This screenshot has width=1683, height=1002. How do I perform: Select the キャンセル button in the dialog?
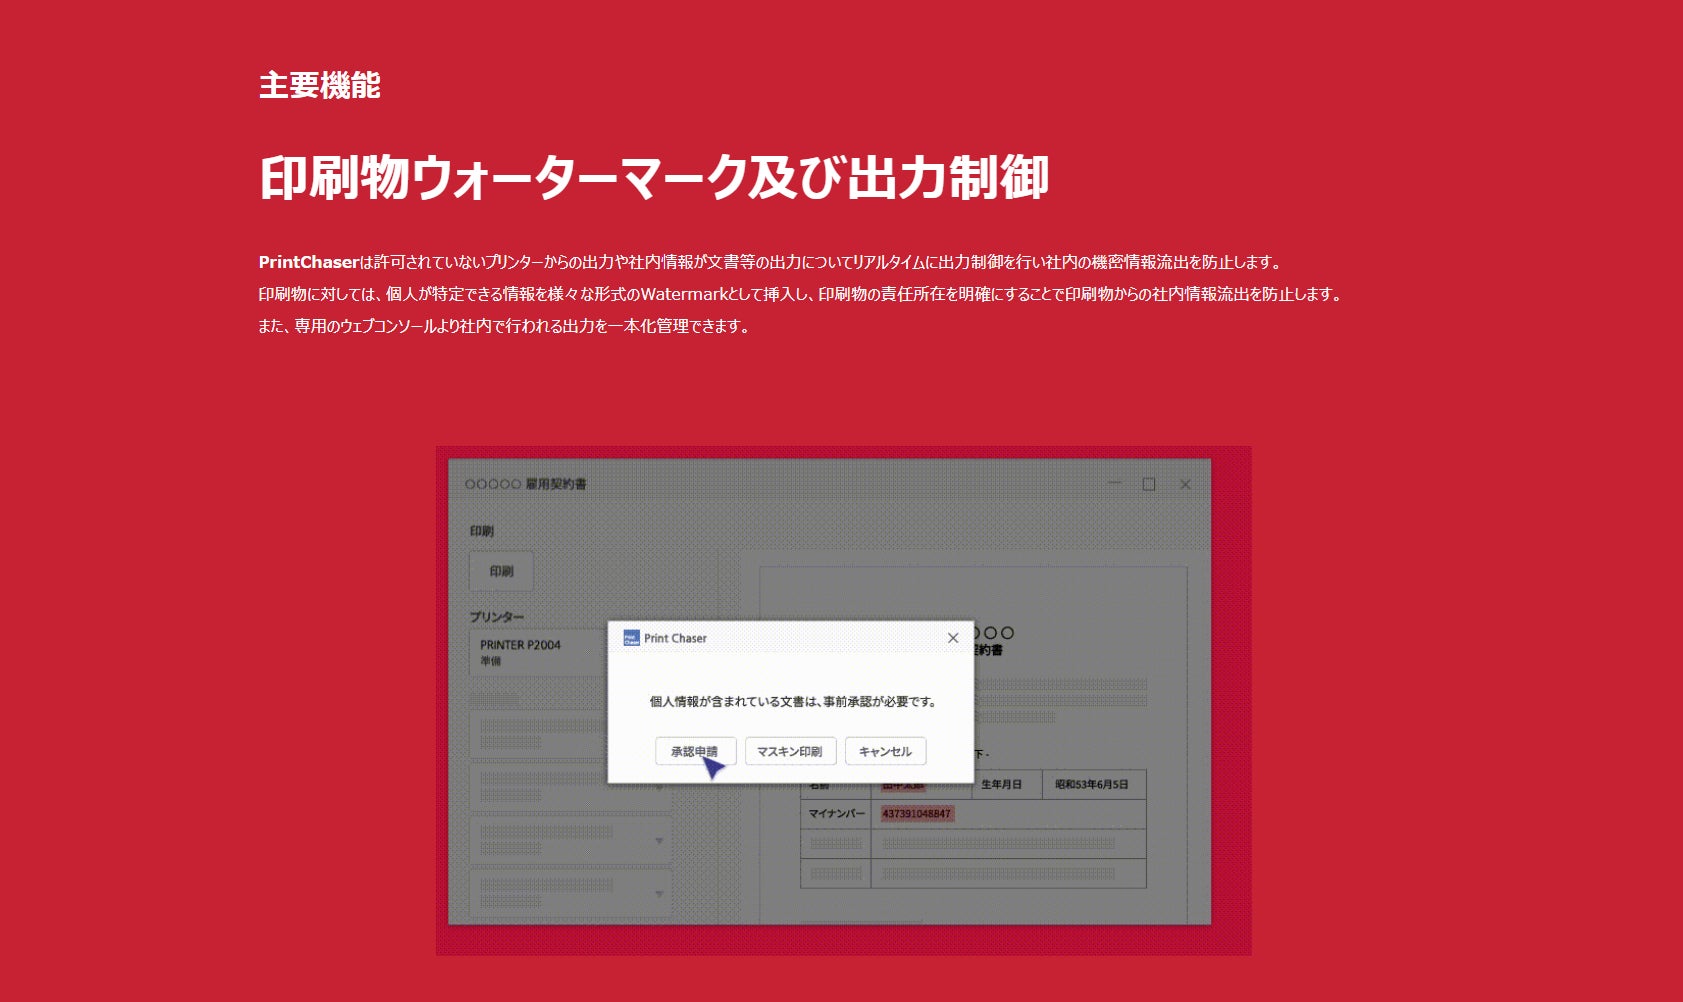coord(885,751)
